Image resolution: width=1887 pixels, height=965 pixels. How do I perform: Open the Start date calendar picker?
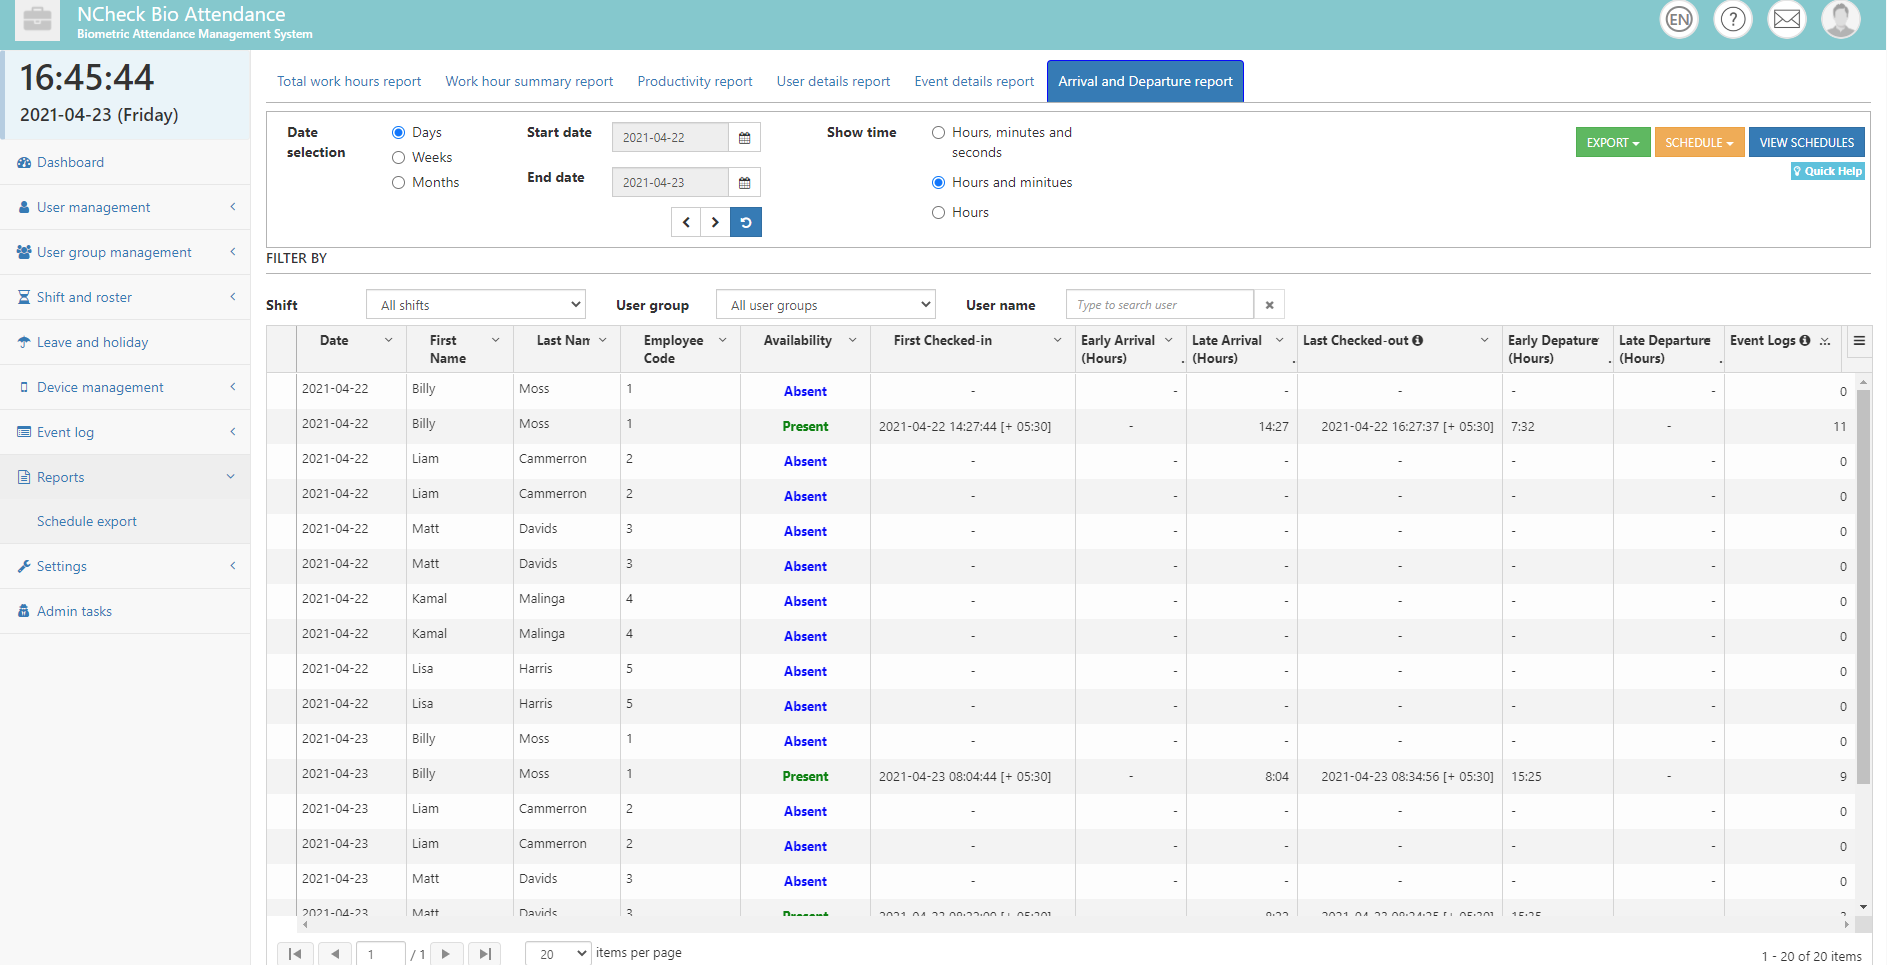tap(744, 138)
